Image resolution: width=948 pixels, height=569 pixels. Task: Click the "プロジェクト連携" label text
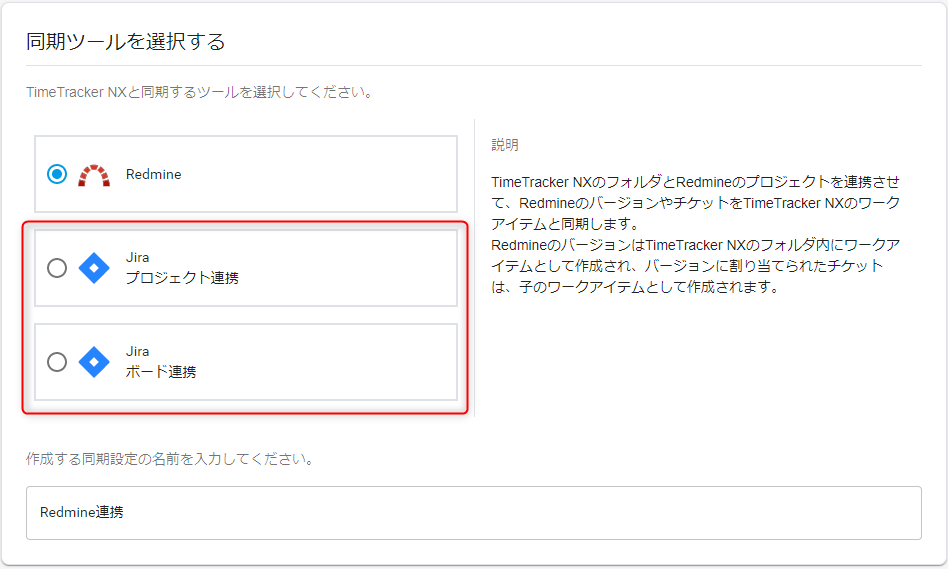pos(182,278)
